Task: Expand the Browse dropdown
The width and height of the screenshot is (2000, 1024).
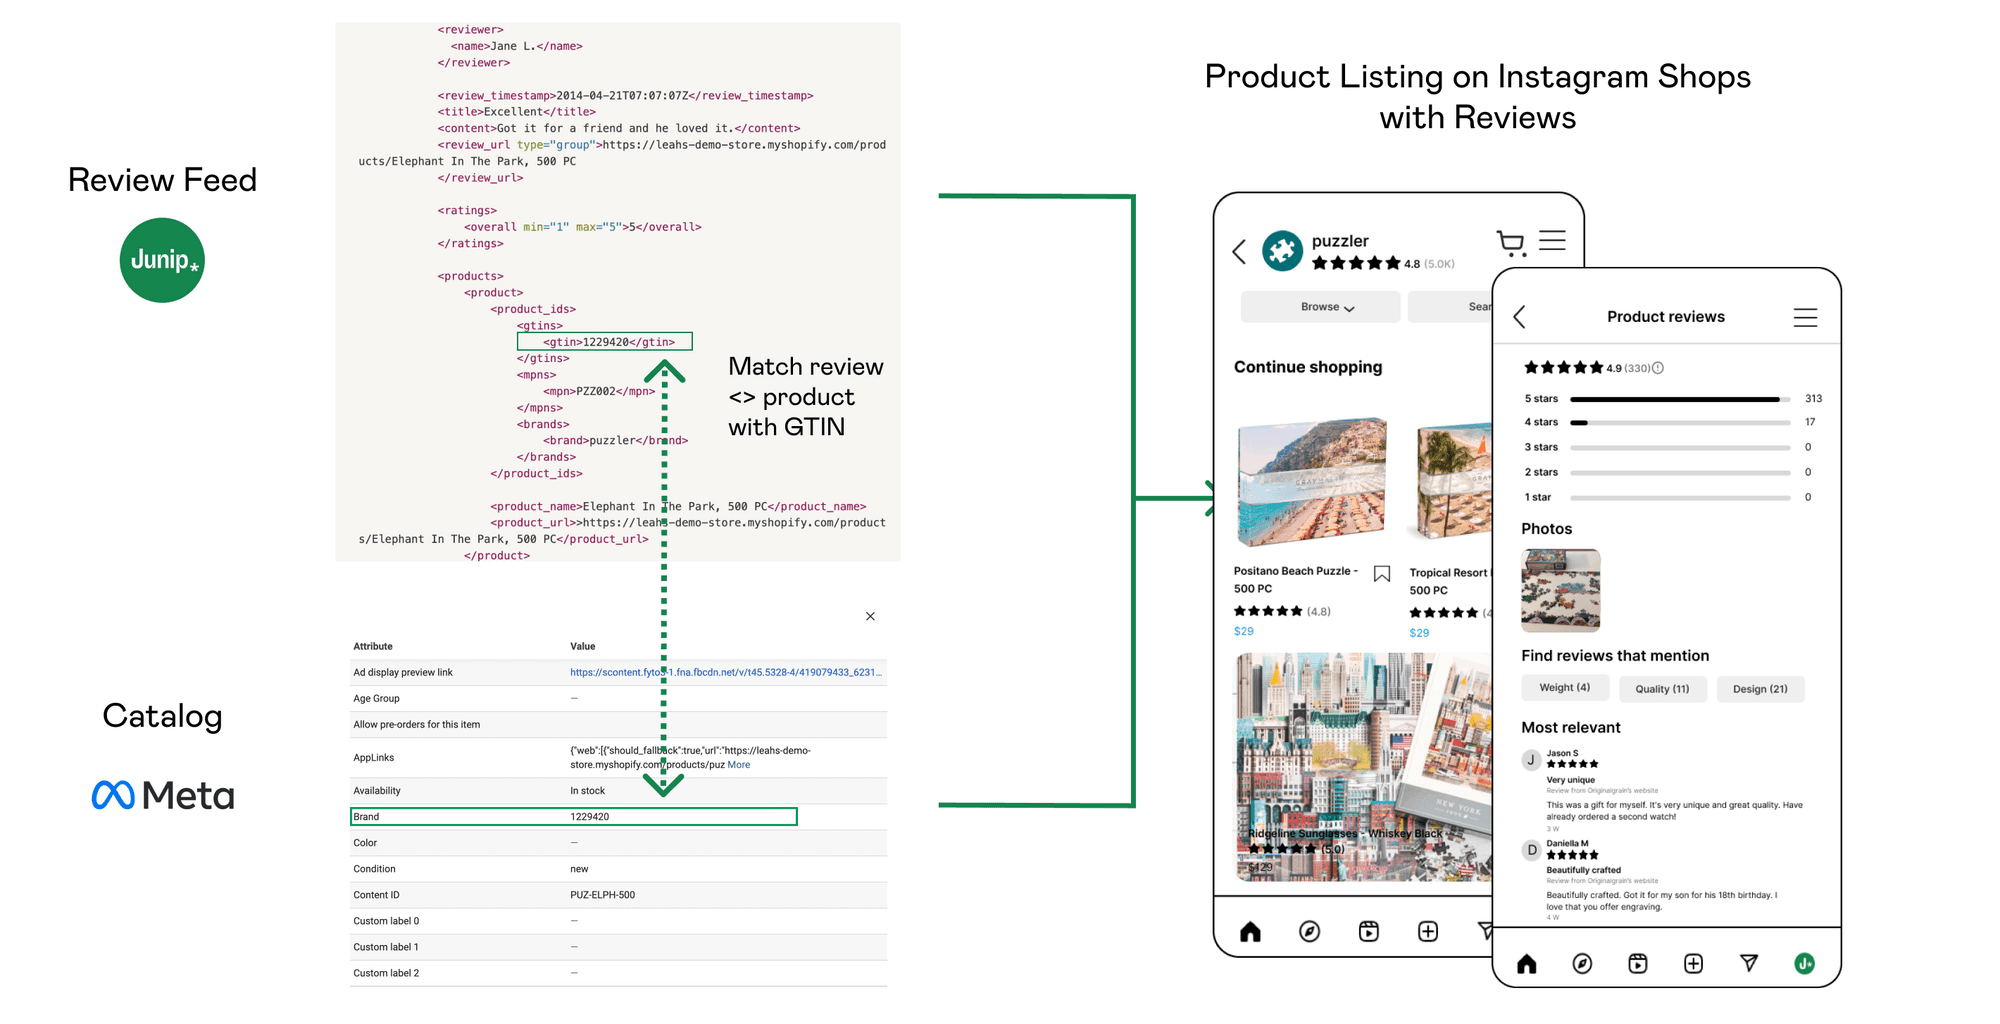Action: pos(1320,307)
